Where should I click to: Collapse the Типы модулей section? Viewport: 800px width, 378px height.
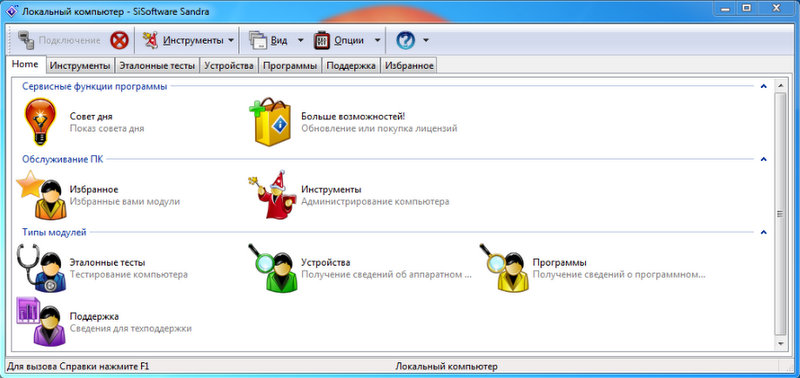tap(763, 232)
